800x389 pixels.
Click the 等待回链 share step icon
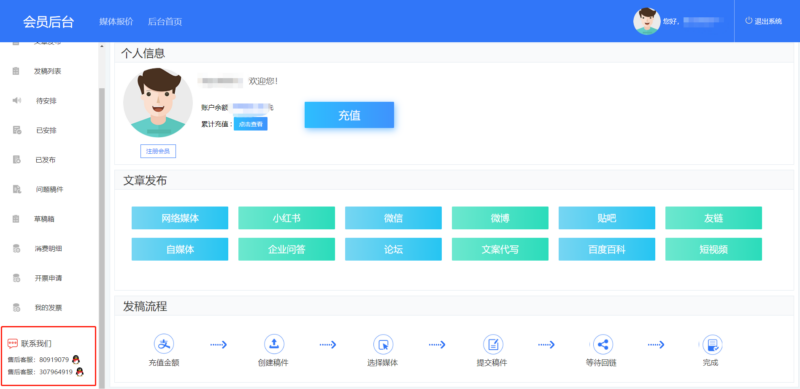pyautogui.click(x=603, y=344)
